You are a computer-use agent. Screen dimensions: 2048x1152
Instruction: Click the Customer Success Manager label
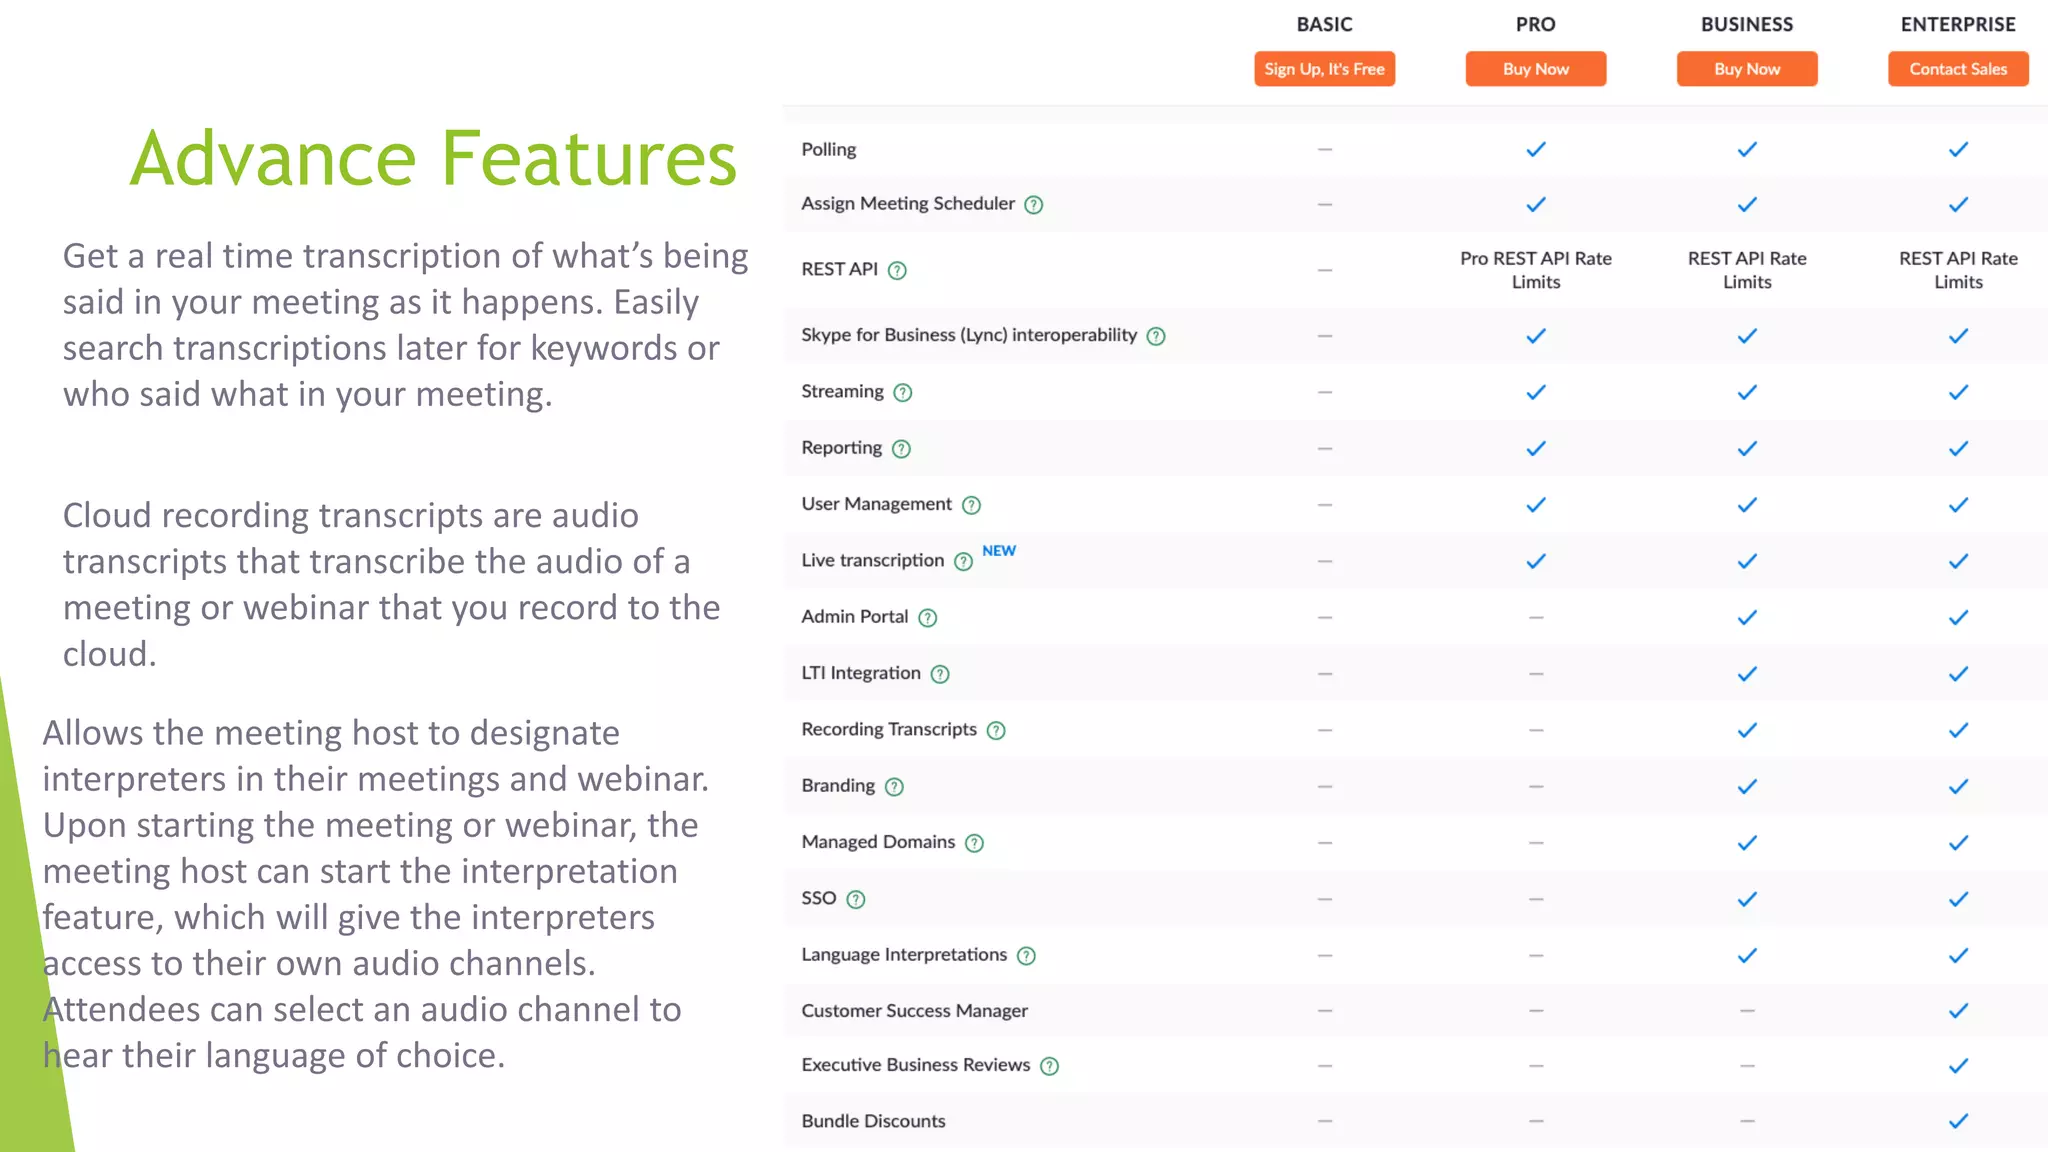pos(914,1010)
